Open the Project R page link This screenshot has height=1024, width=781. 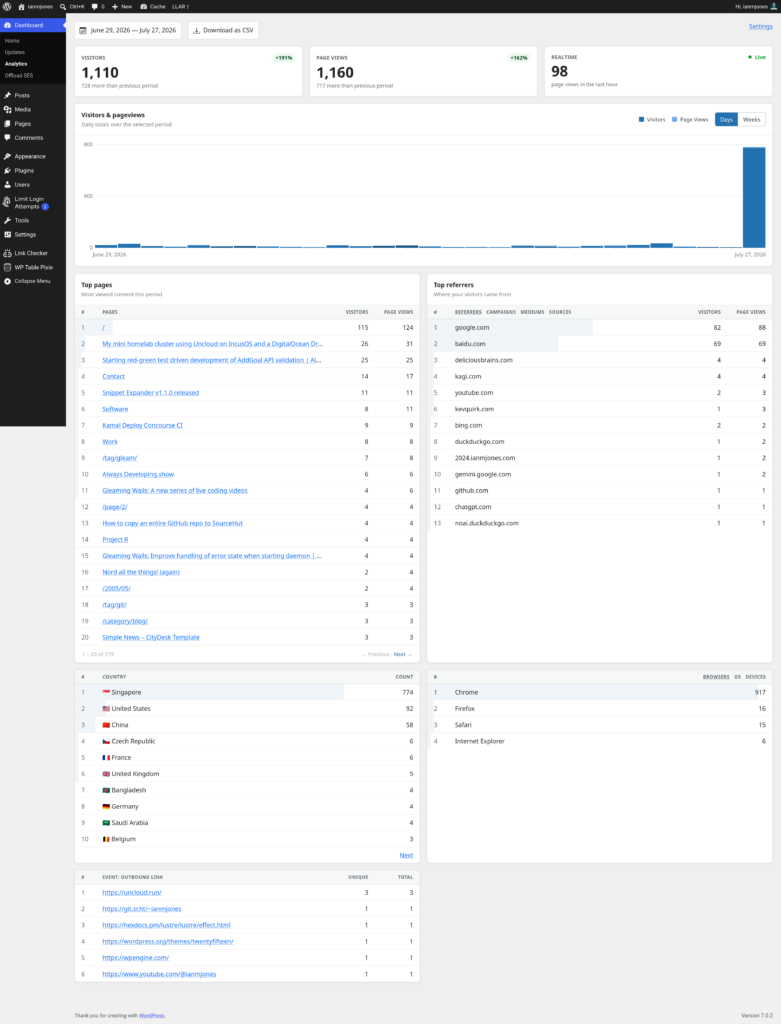coord(115,540)
